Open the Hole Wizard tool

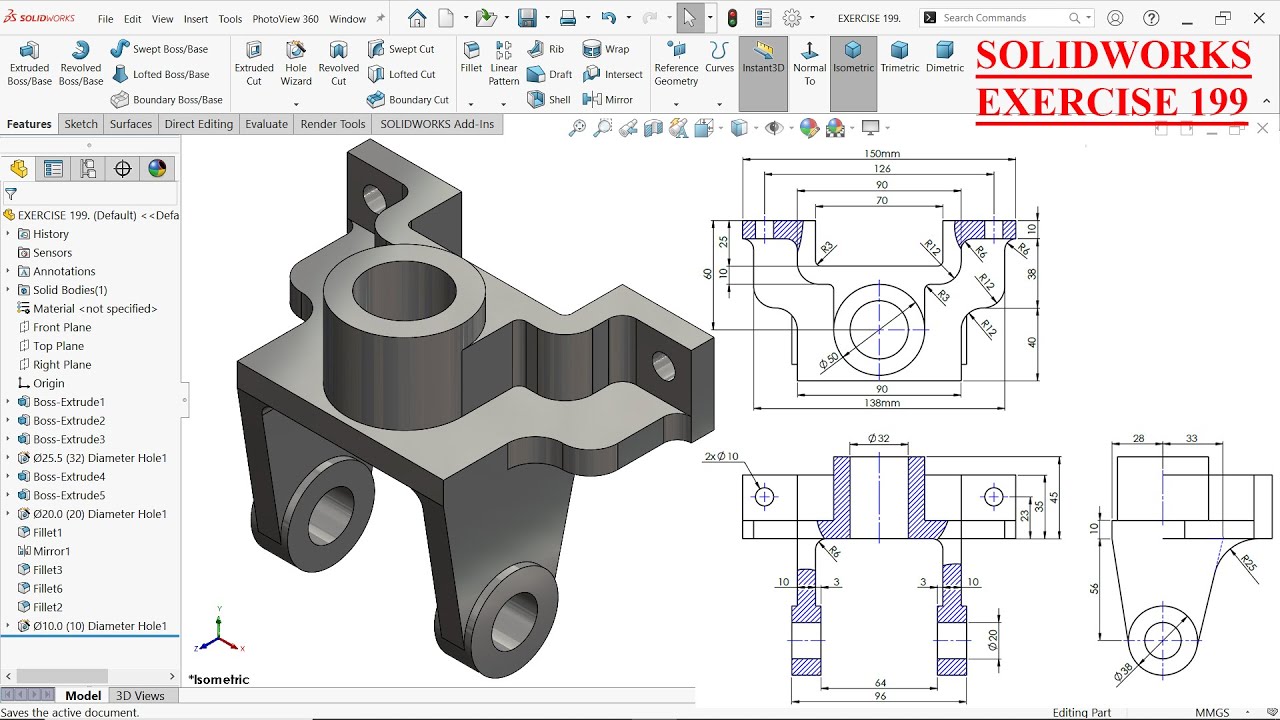[296, 64]
